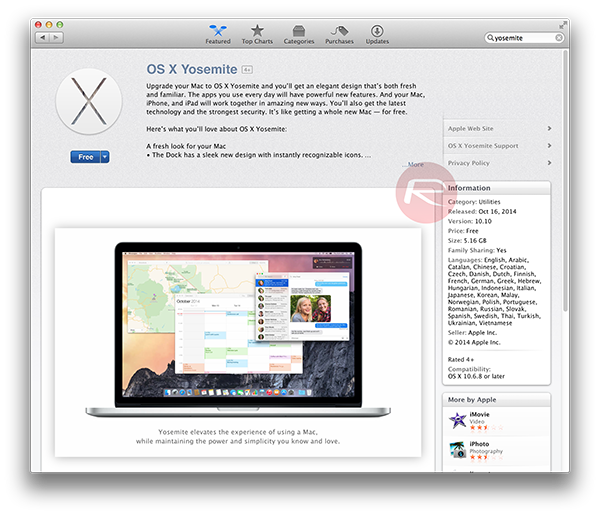Click the iMovie star rating
The height and width of the screenshot is (515, 600).
click(x=486, y=428)
